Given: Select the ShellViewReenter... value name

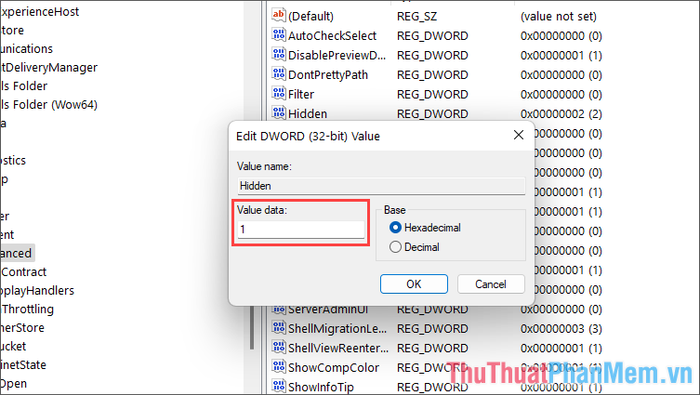Looking at the screenshot, I should [338, 348].
